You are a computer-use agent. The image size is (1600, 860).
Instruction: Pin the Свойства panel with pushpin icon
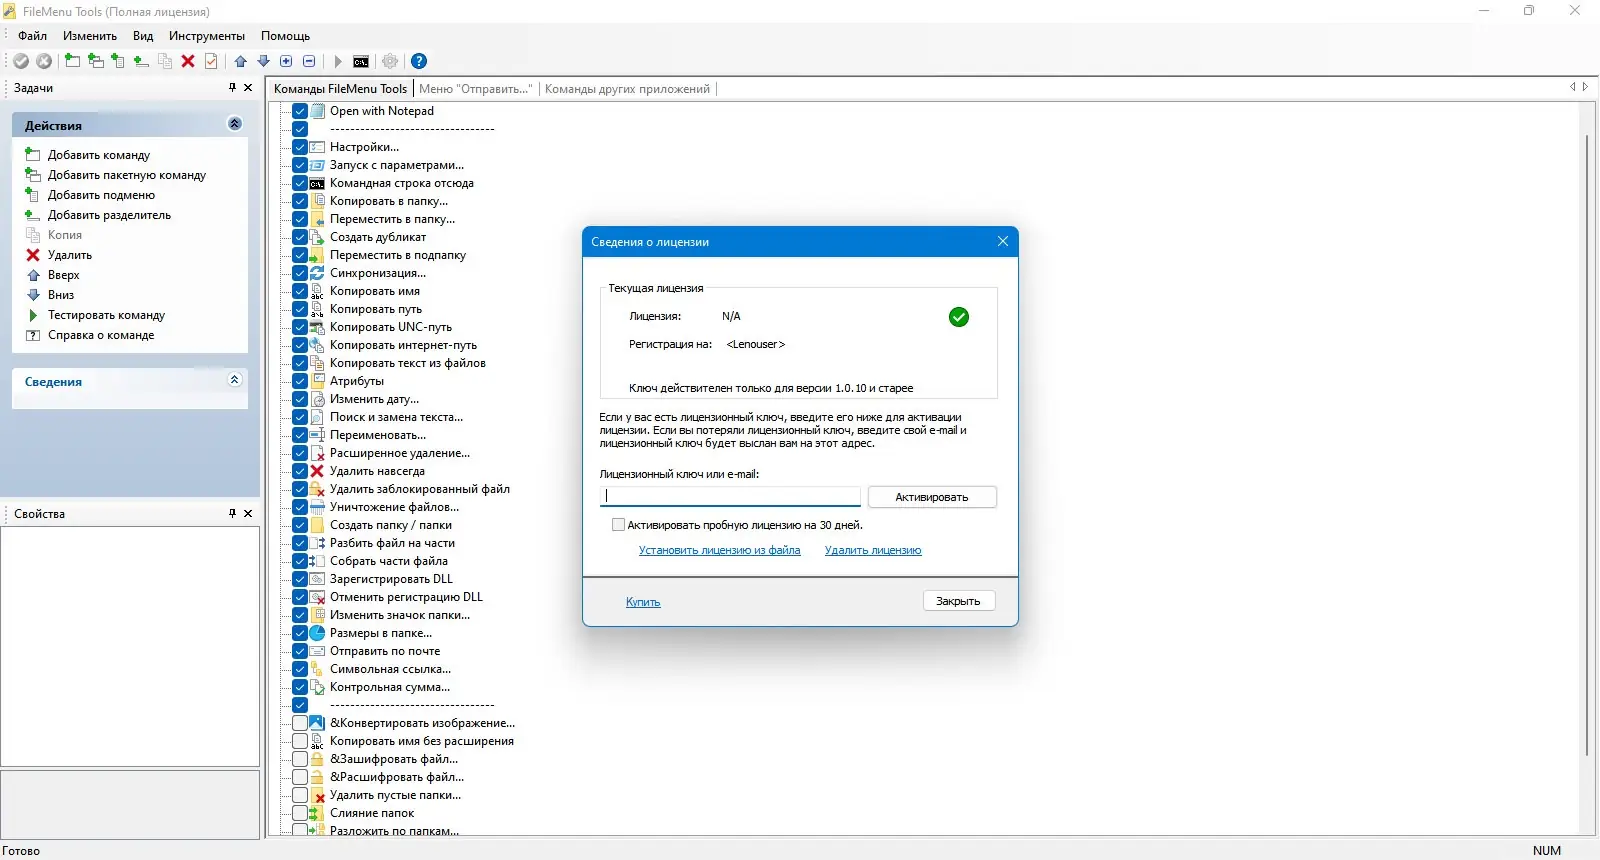pyautogui.click(x=232, y=513)
